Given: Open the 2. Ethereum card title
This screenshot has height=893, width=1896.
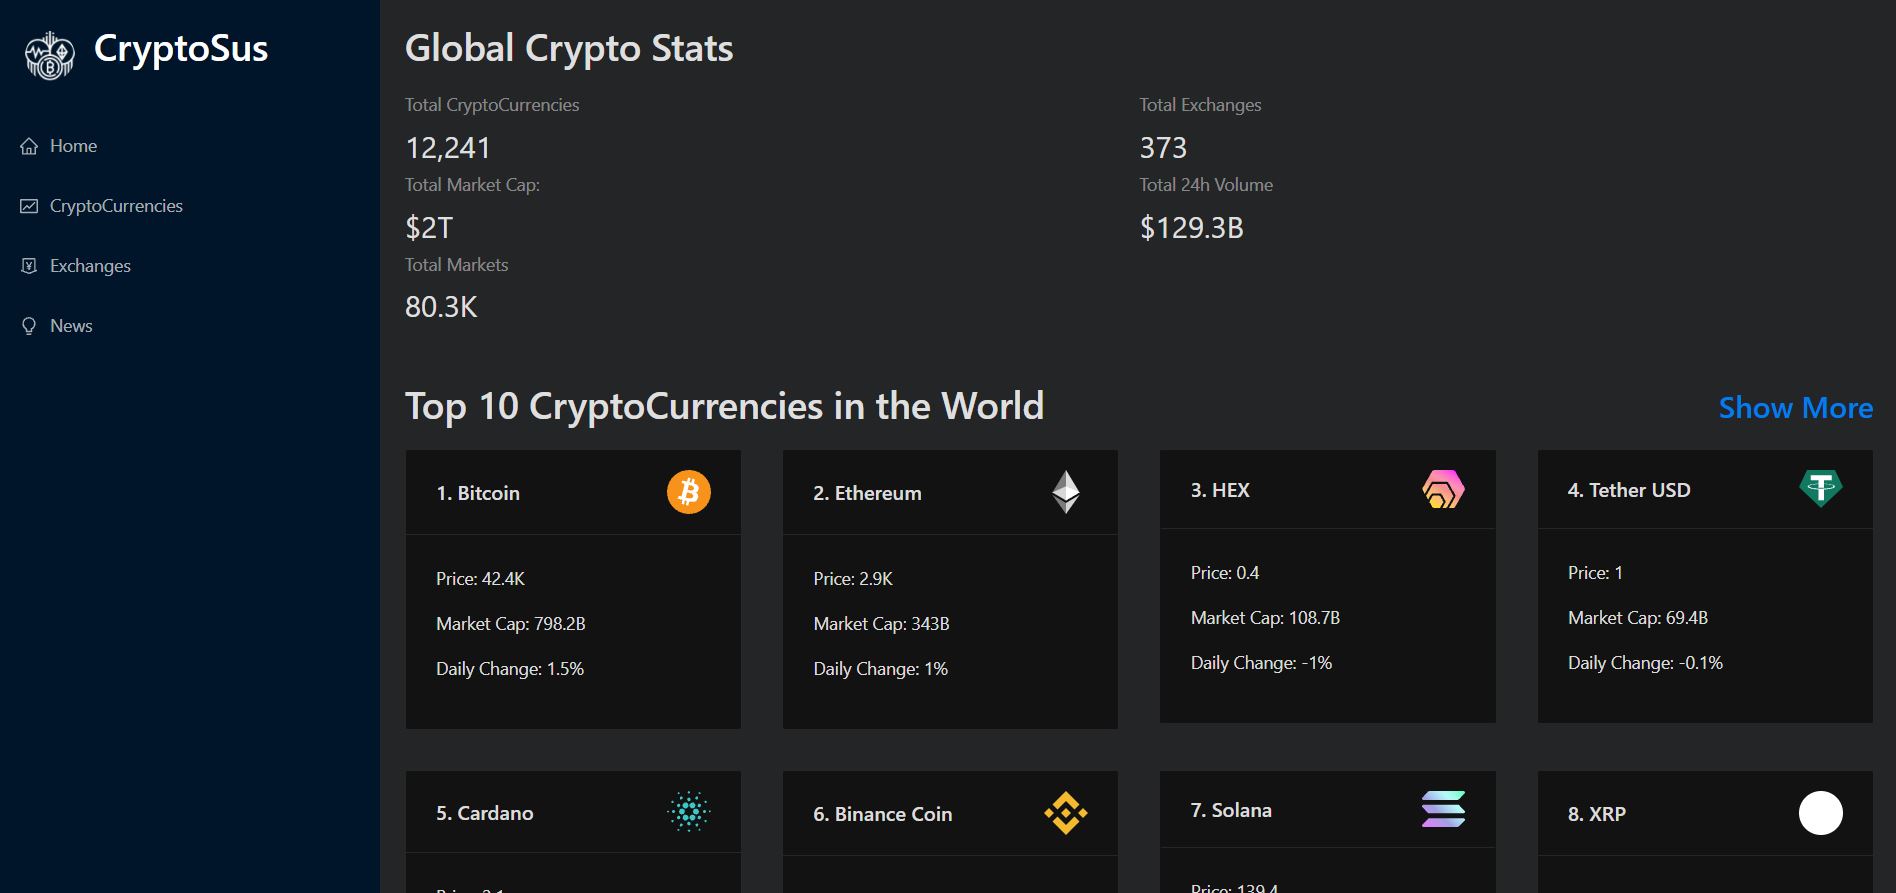Looking at the screenshot, I should pos(867,493).
